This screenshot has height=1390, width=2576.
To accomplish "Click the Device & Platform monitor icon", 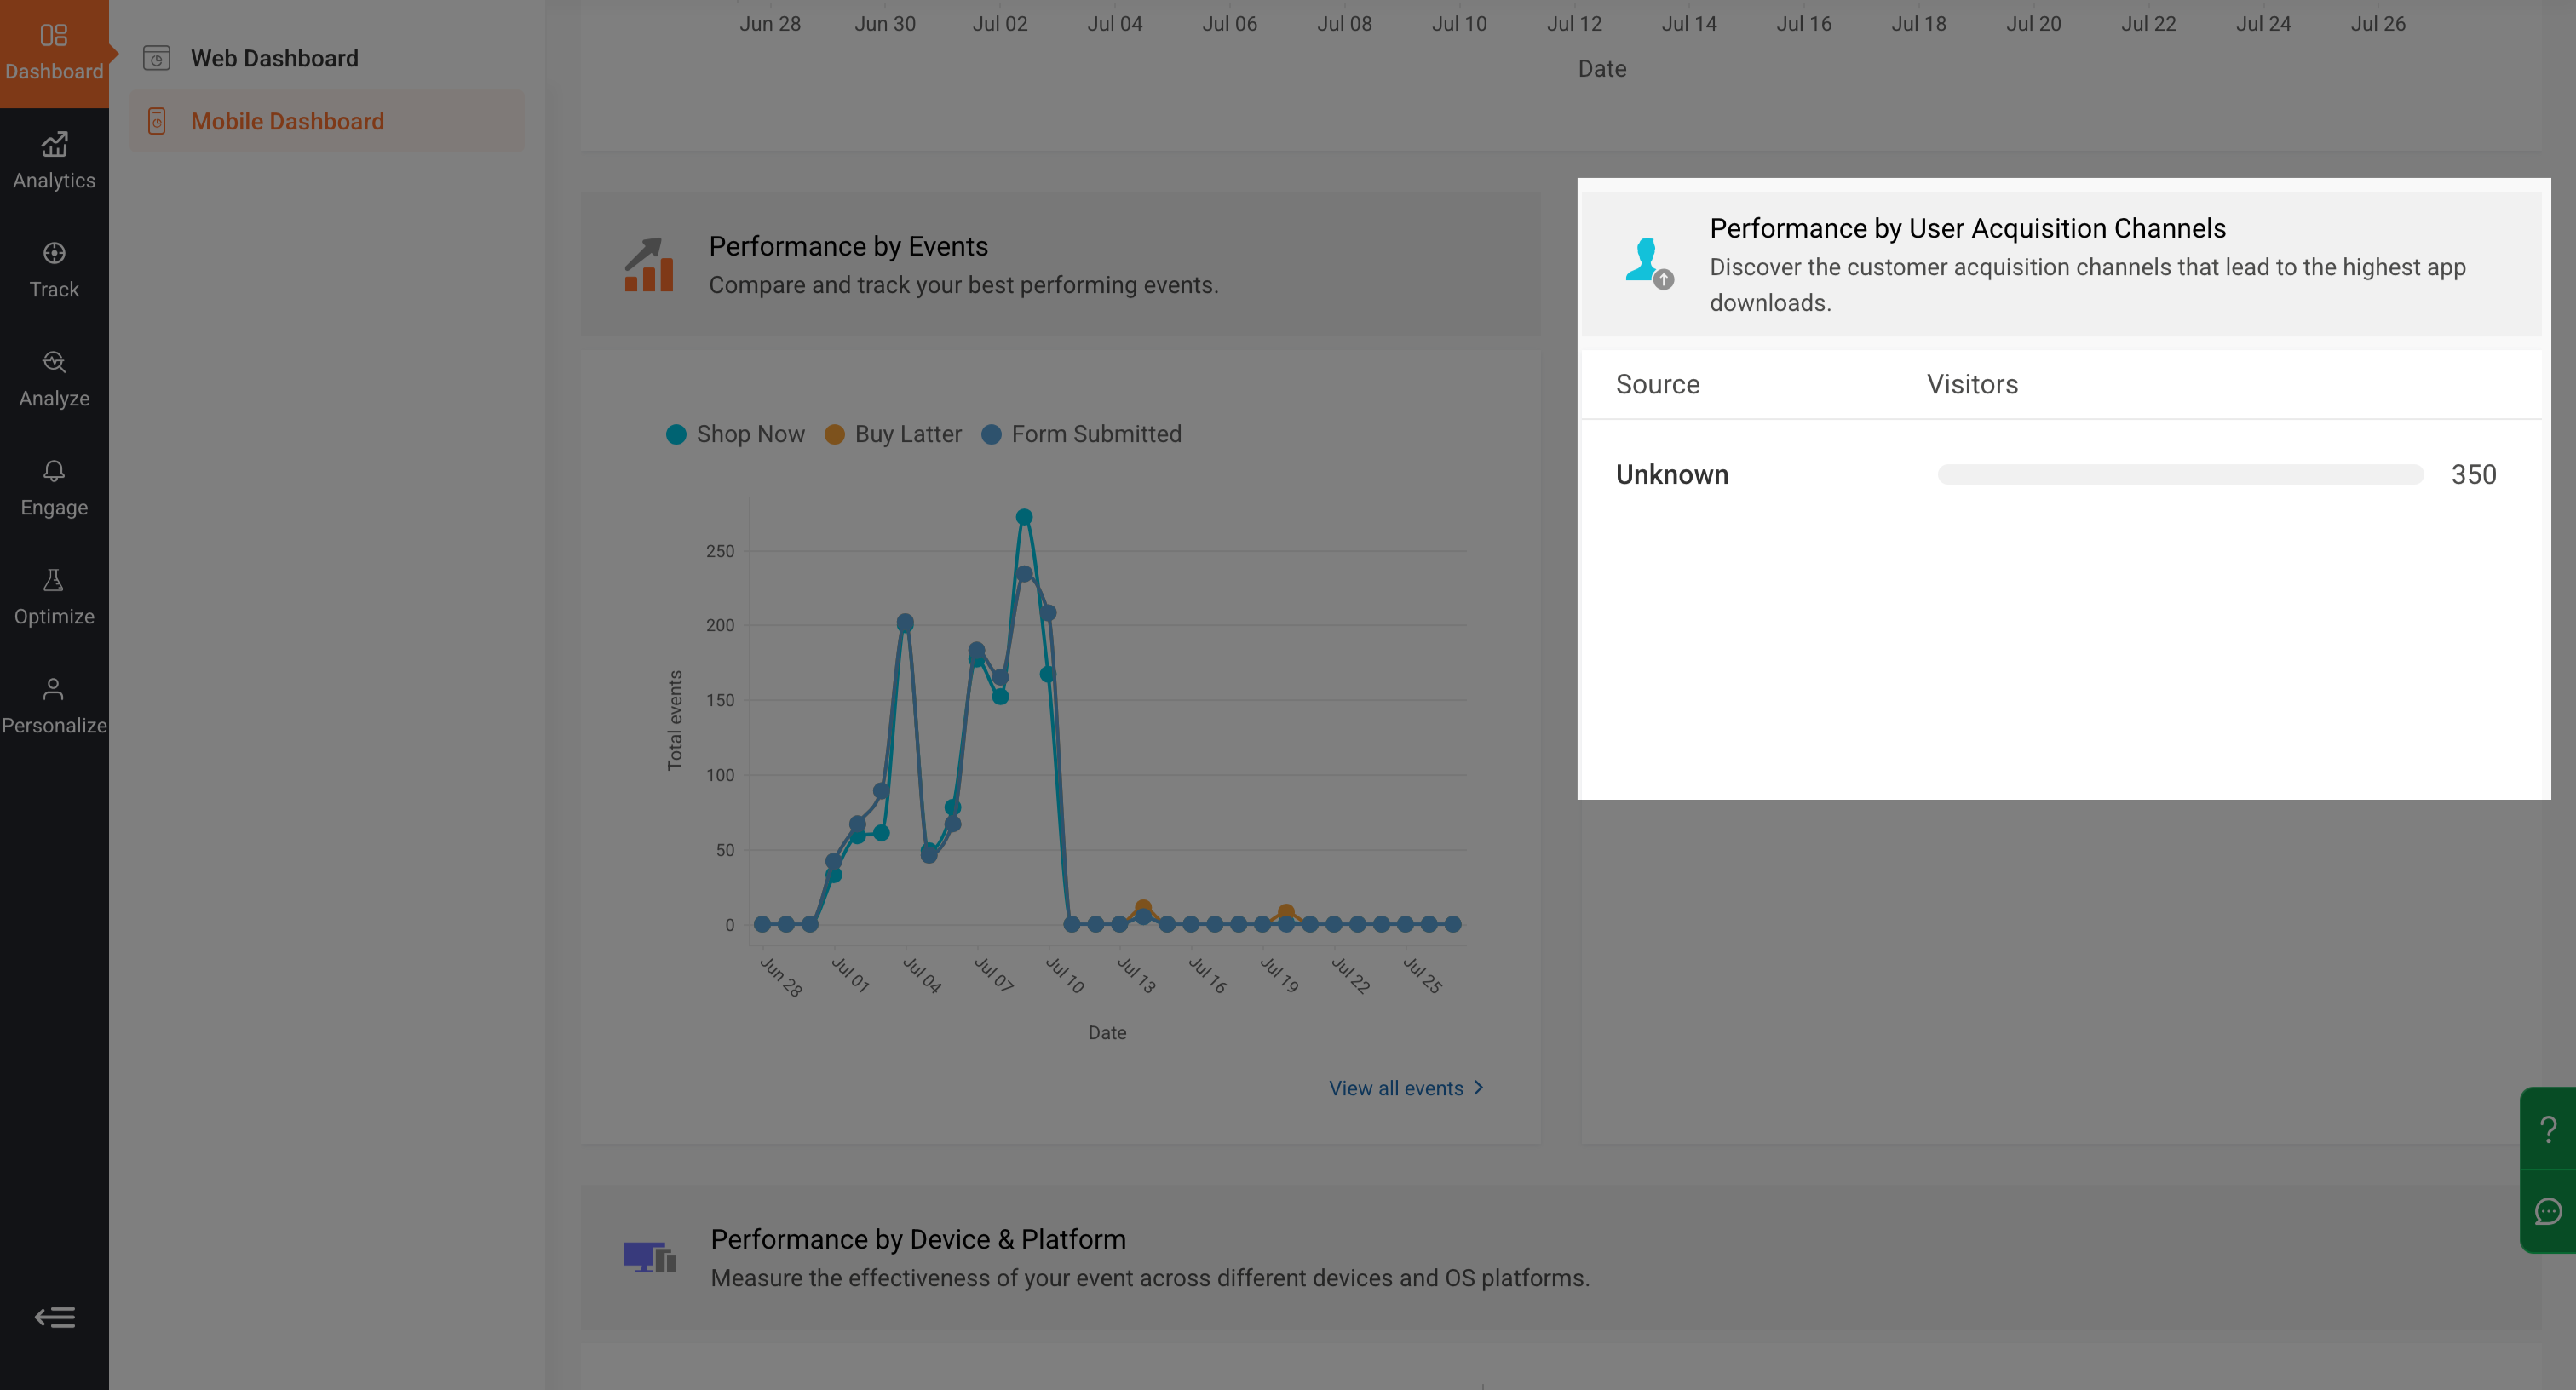I will coord(649,1257).
